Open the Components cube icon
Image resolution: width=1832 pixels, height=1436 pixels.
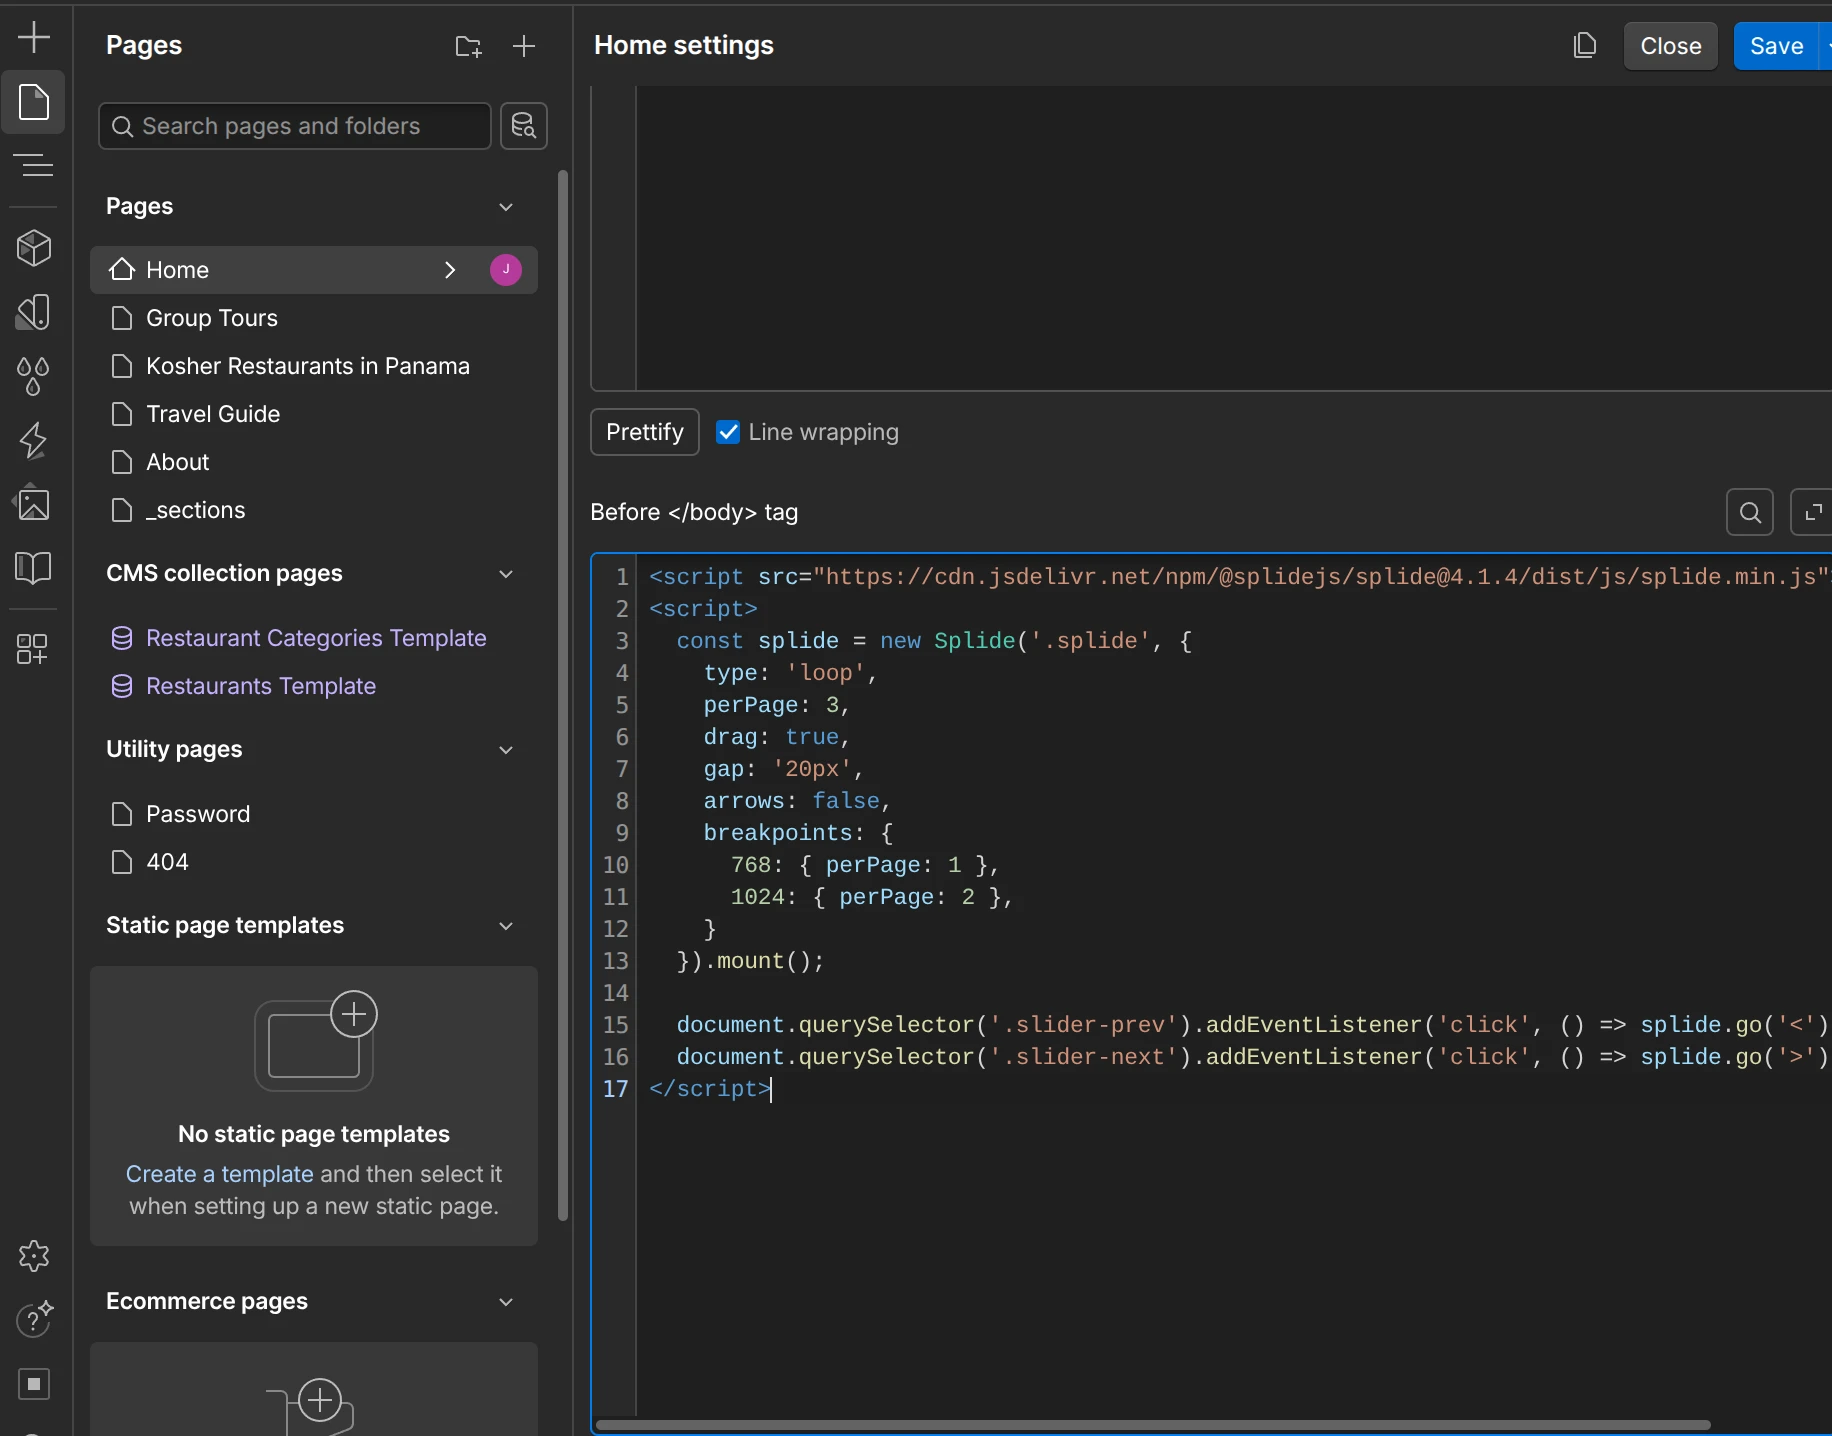click(x=34, y=248)
